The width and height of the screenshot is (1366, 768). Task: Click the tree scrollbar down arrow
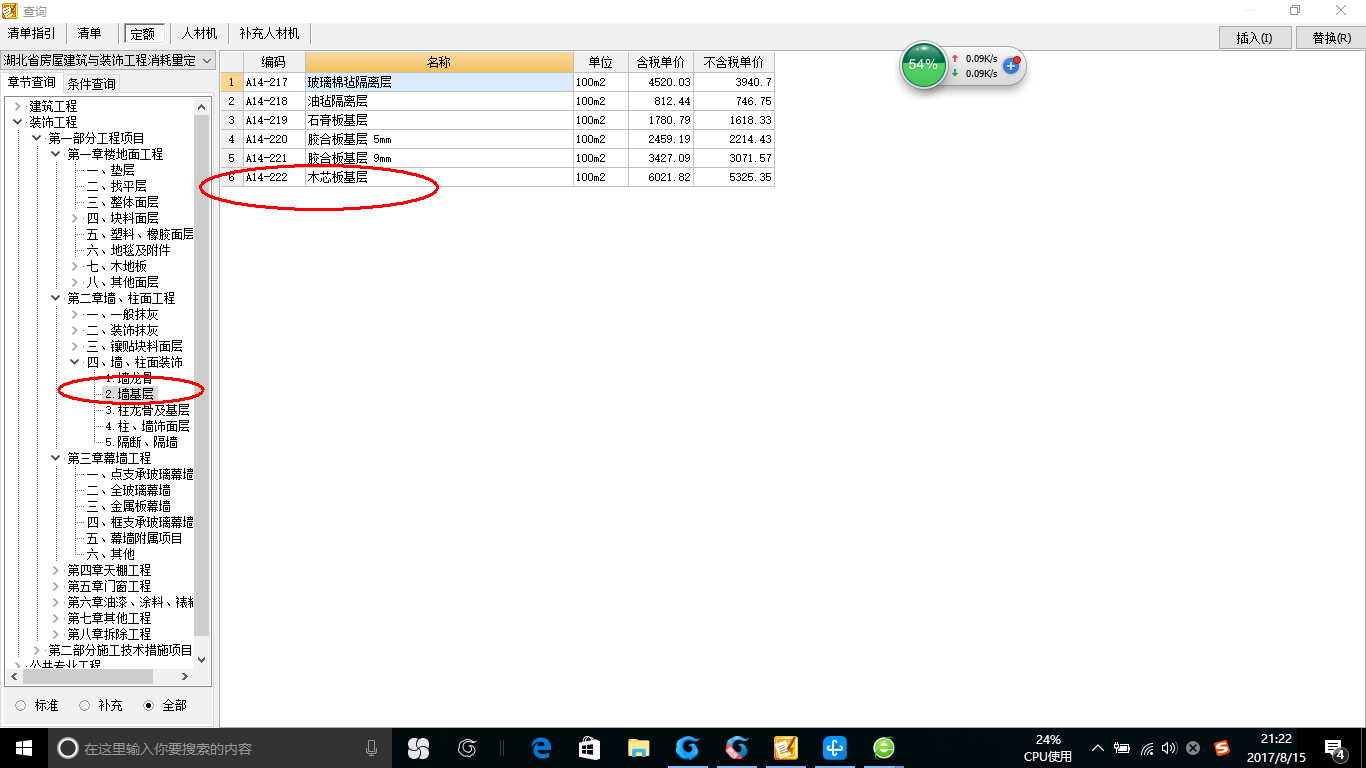[x=202, y=659]
